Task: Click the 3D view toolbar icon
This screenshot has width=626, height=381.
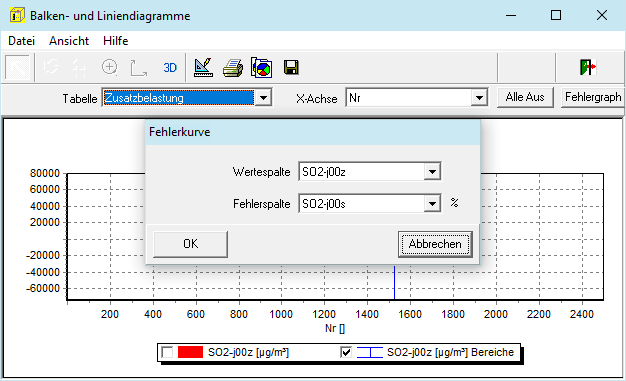Action: click(170, 67)
